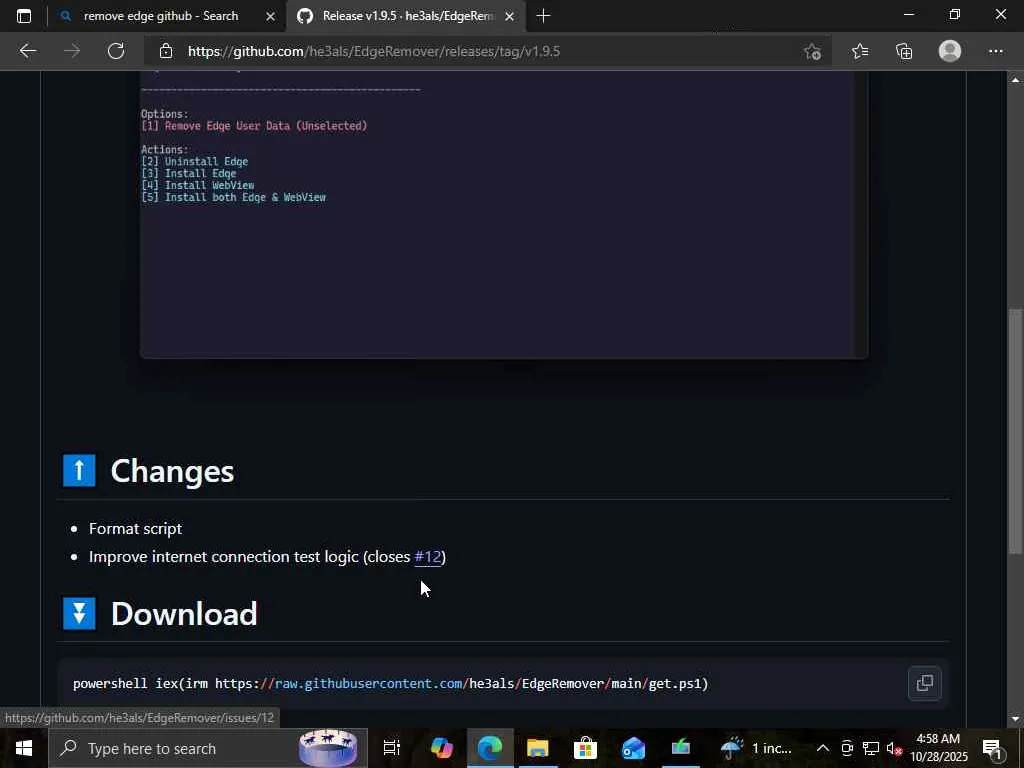
Task: Open the Windows Start menu
Action: (24, 748)
